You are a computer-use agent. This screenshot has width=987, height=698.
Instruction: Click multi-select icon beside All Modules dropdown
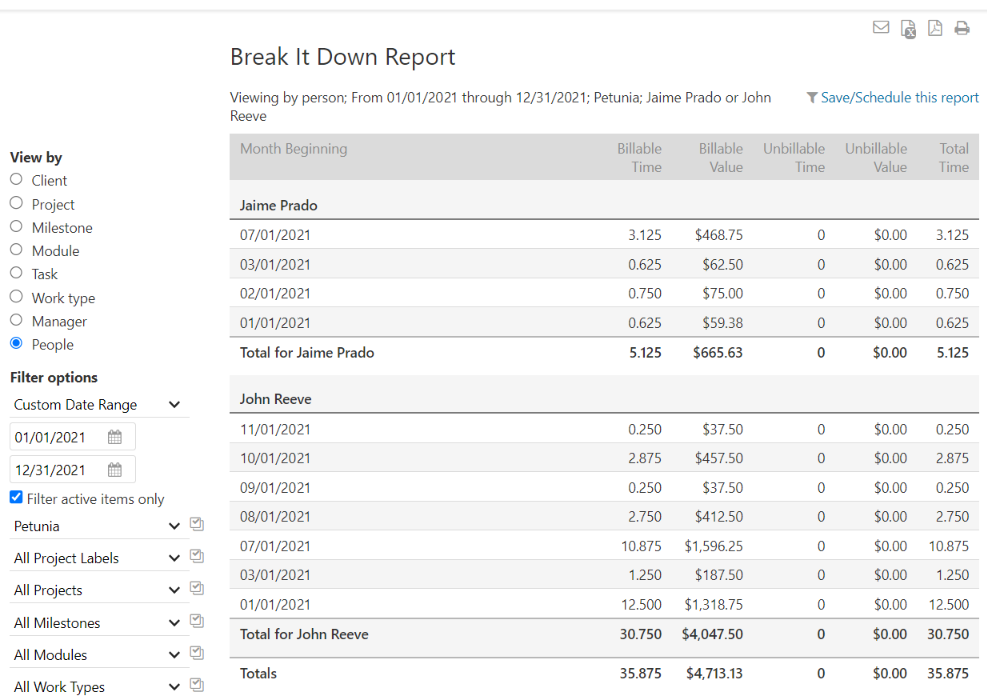point(197,653)
